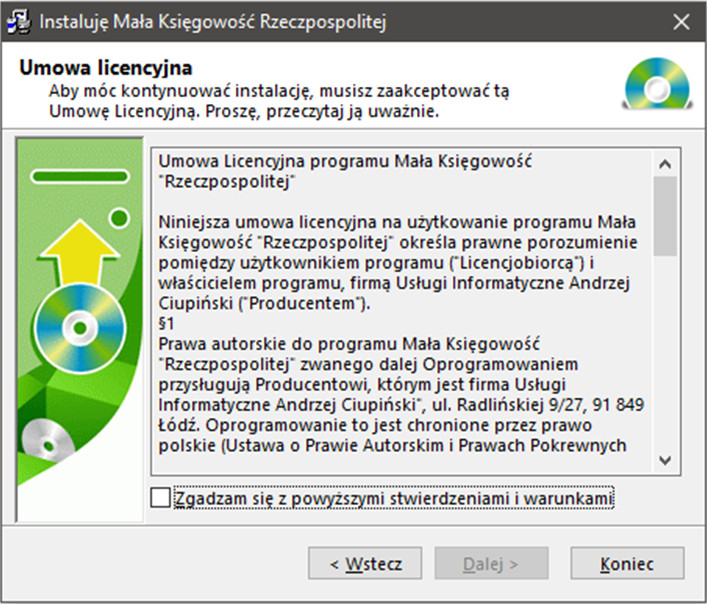Viewport: 707px width, 604px height.
Task: Click the large green CD in the banner
Action: (x=76, y=324)
